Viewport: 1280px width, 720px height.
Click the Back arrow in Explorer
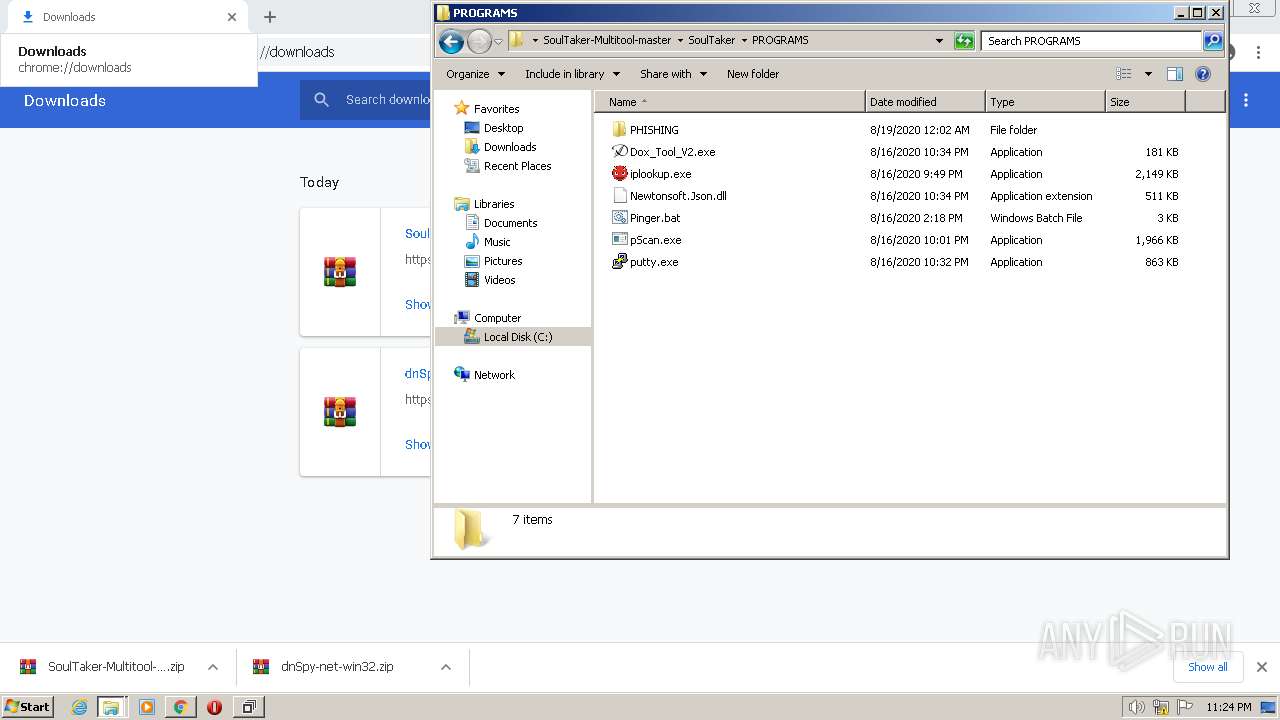pos(451,41)
